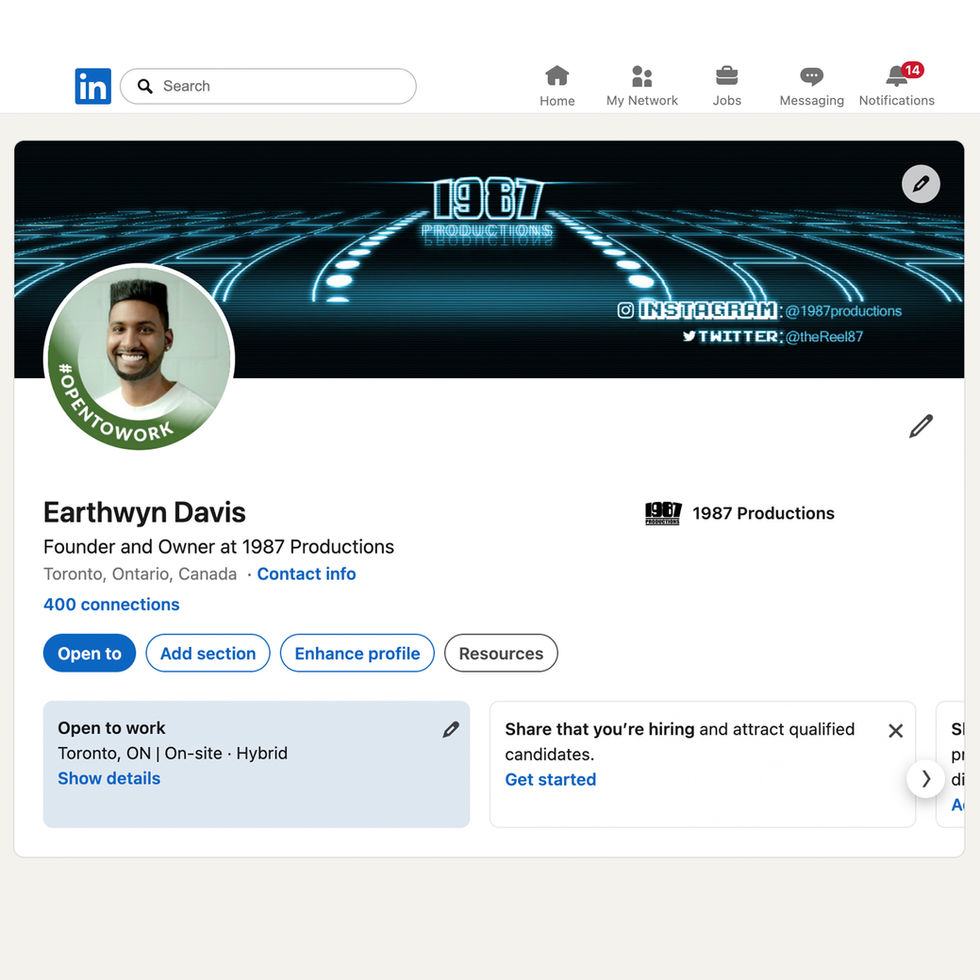Click Enhance profile button
980x980 pixels.
(357, 653)
